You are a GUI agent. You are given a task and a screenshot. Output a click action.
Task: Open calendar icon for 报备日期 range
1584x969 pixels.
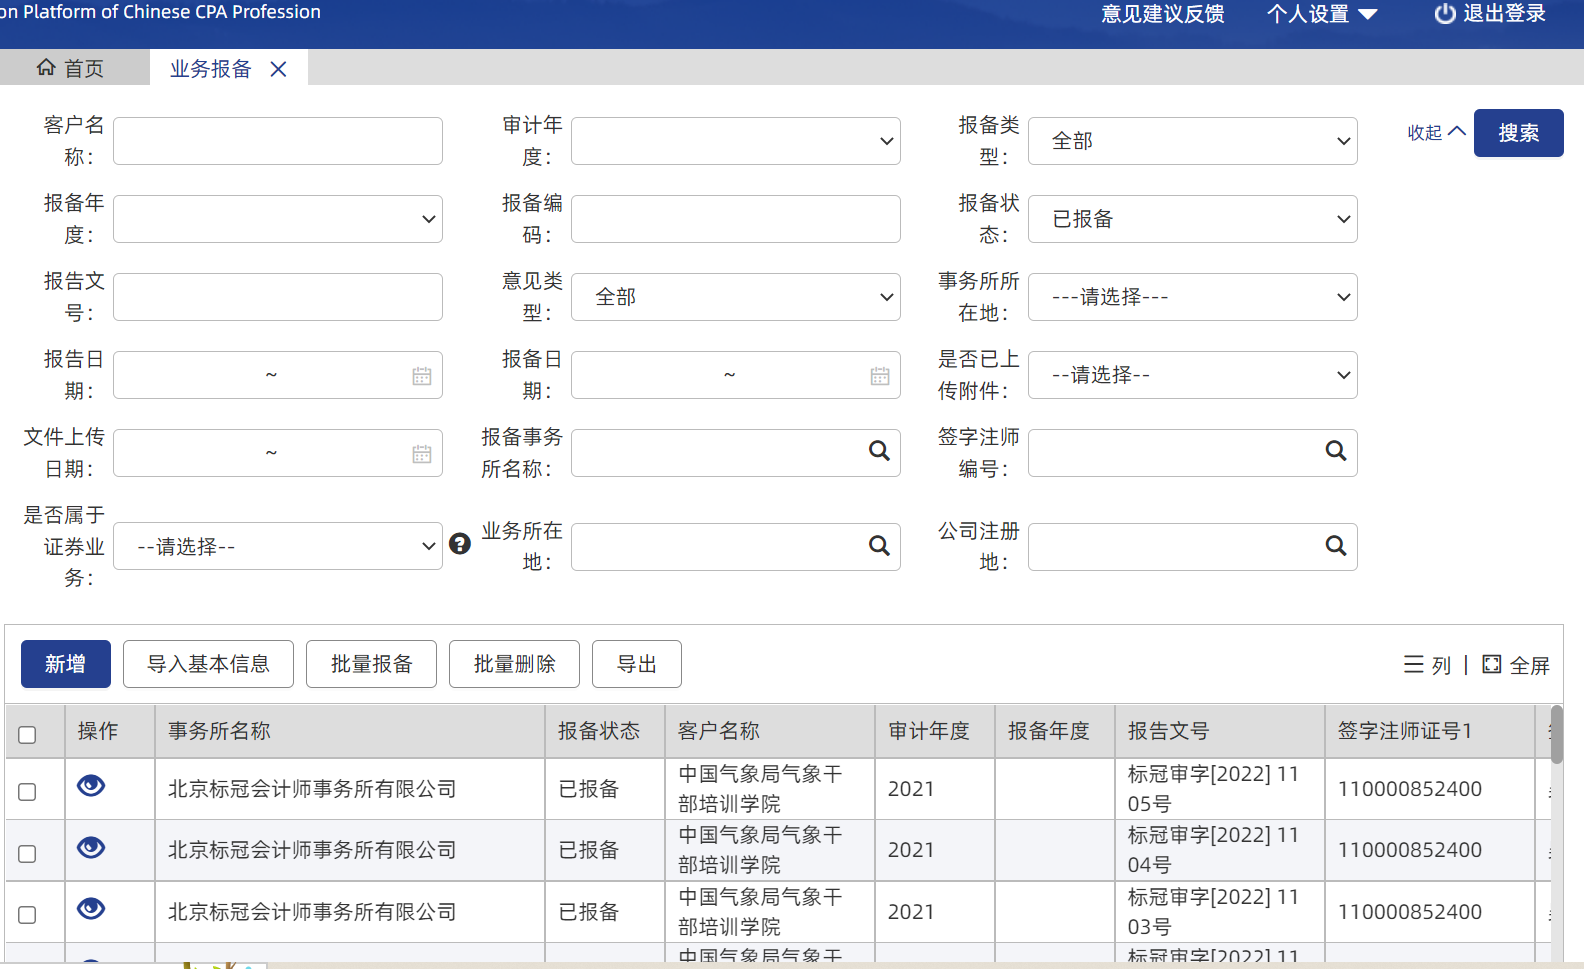(x=880, y=376)
